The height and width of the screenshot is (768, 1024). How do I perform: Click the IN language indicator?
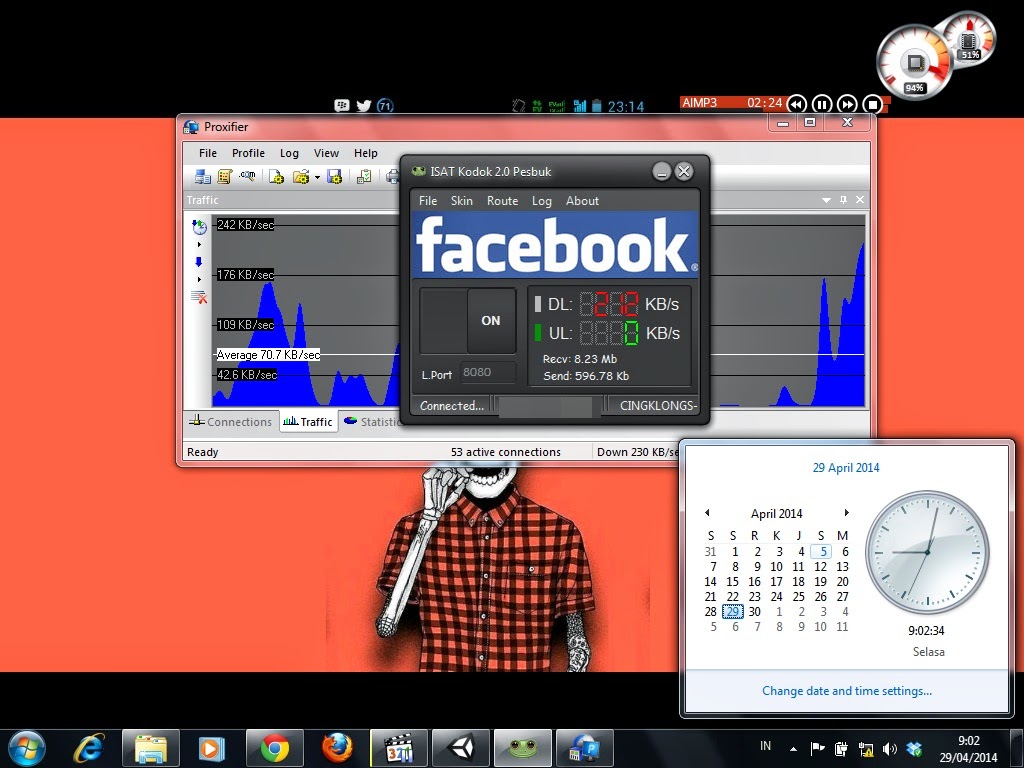tap(765, 746)
